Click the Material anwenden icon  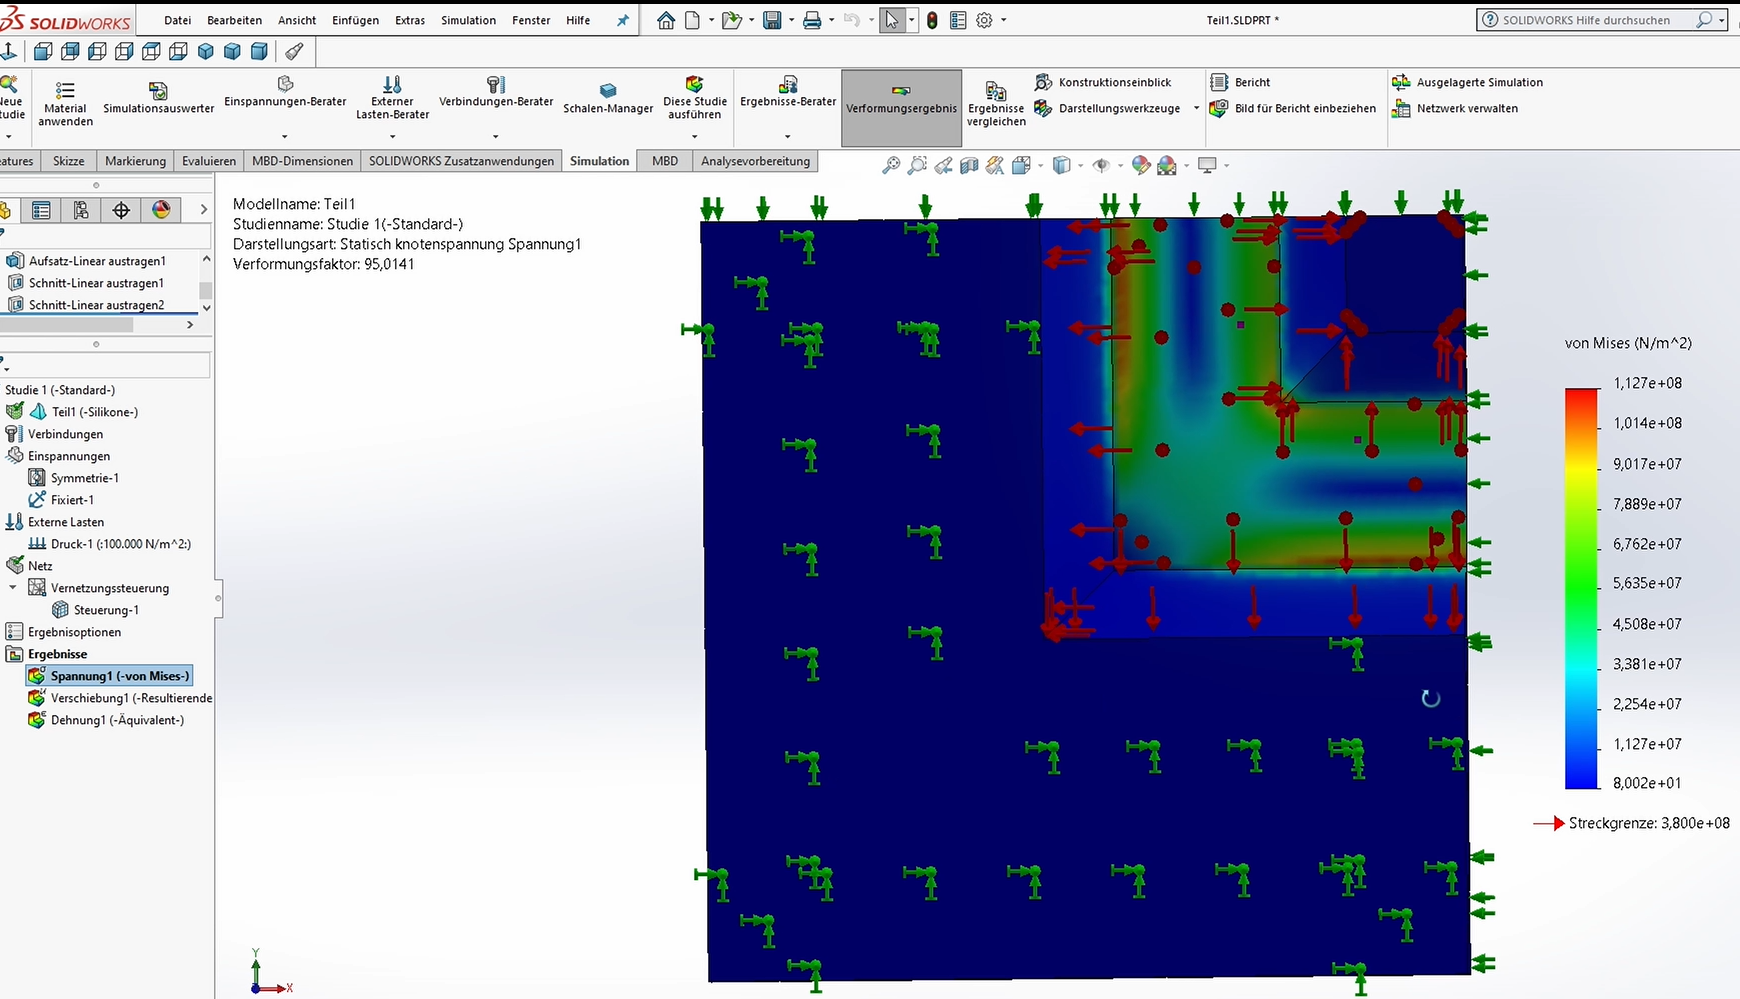pos(65,91)
